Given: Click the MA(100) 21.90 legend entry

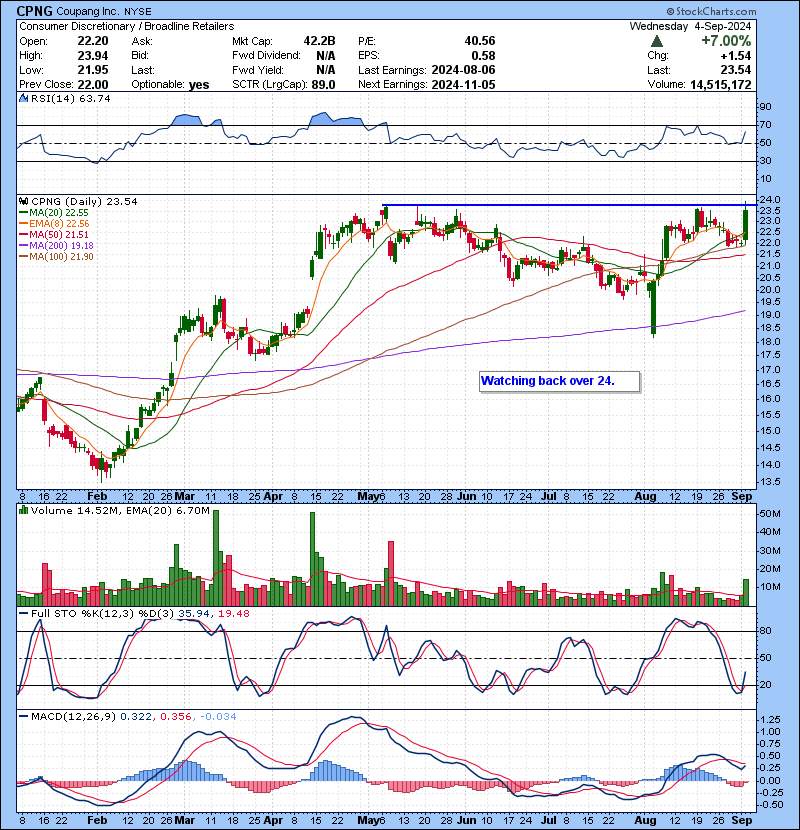Looking at the screenshot, I should (x=56, y=257).
